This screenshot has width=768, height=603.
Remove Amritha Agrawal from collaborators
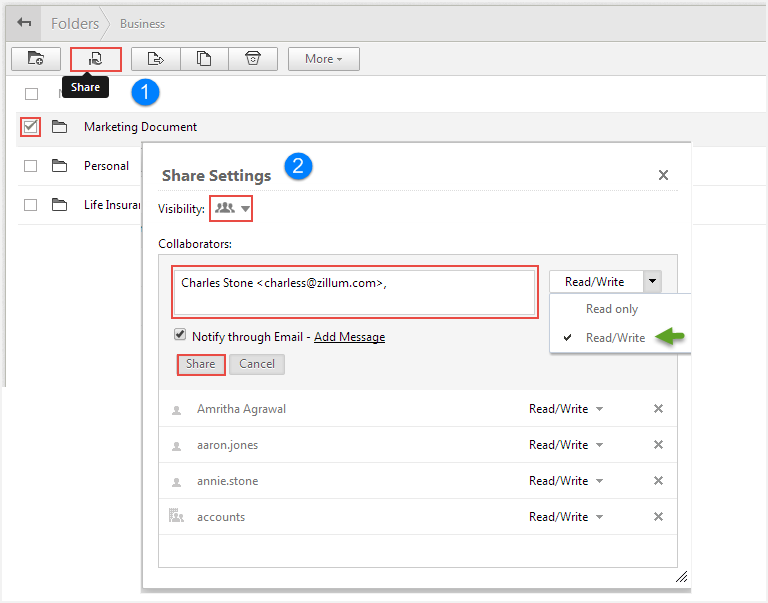[x=658, y=409]
